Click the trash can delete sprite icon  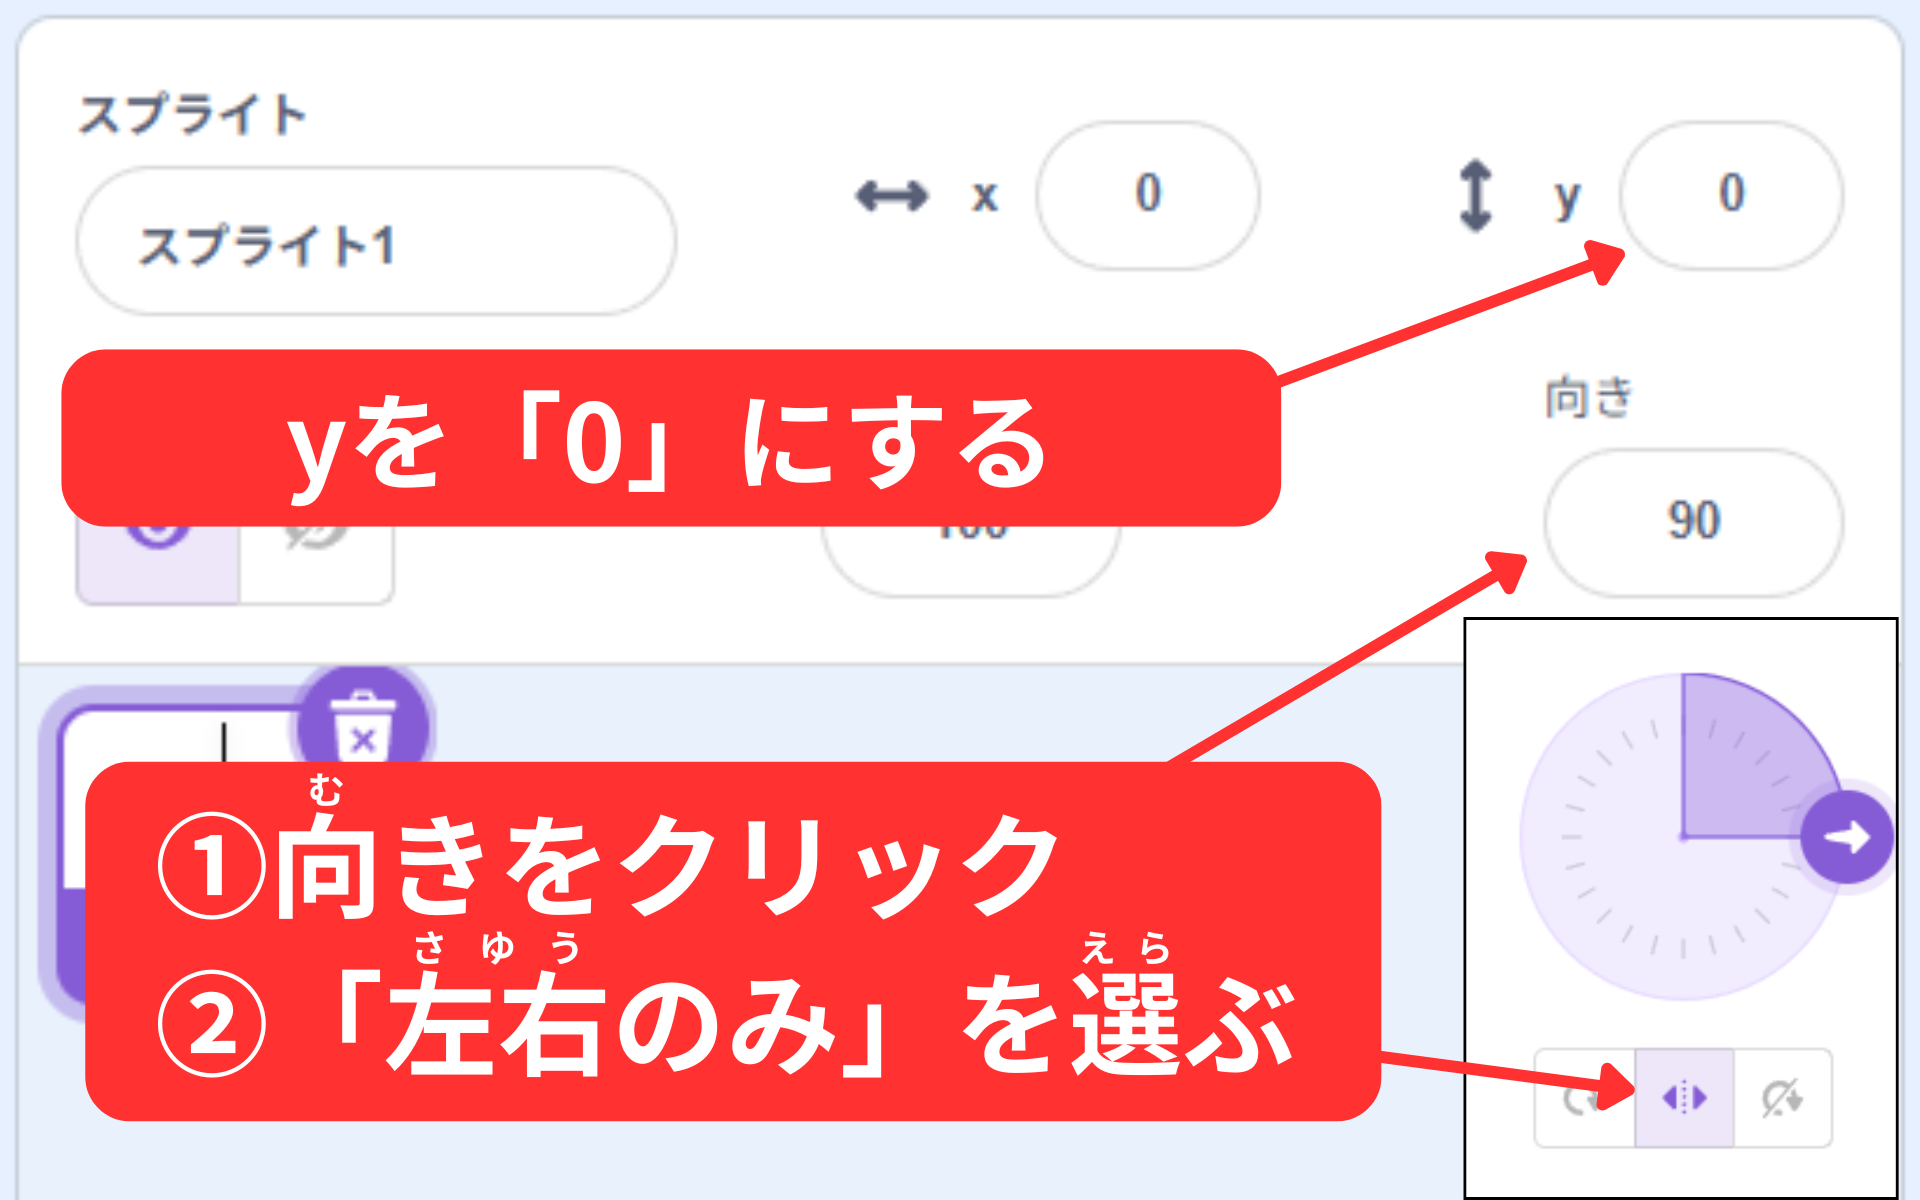click(x=363, y=726)
